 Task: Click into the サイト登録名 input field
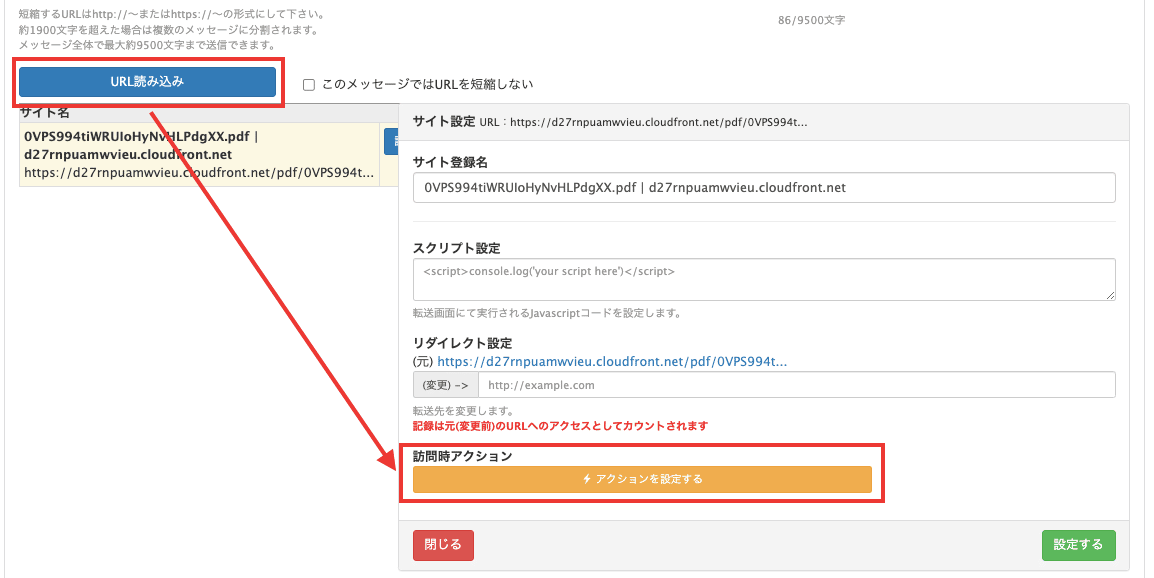click(764, 187)
